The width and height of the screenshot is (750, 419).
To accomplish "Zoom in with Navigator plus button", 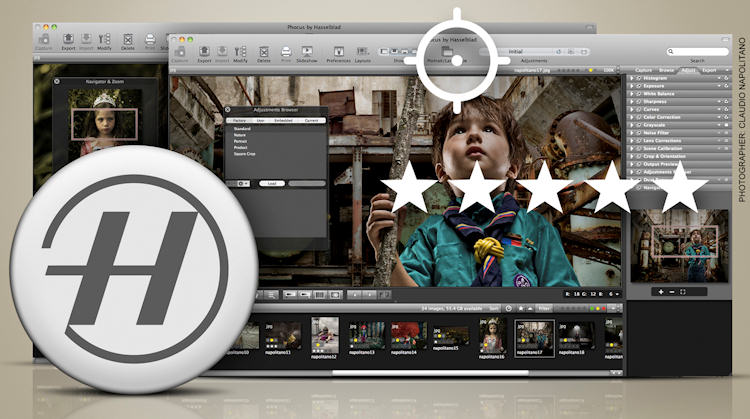I will [x=661, y=292].
